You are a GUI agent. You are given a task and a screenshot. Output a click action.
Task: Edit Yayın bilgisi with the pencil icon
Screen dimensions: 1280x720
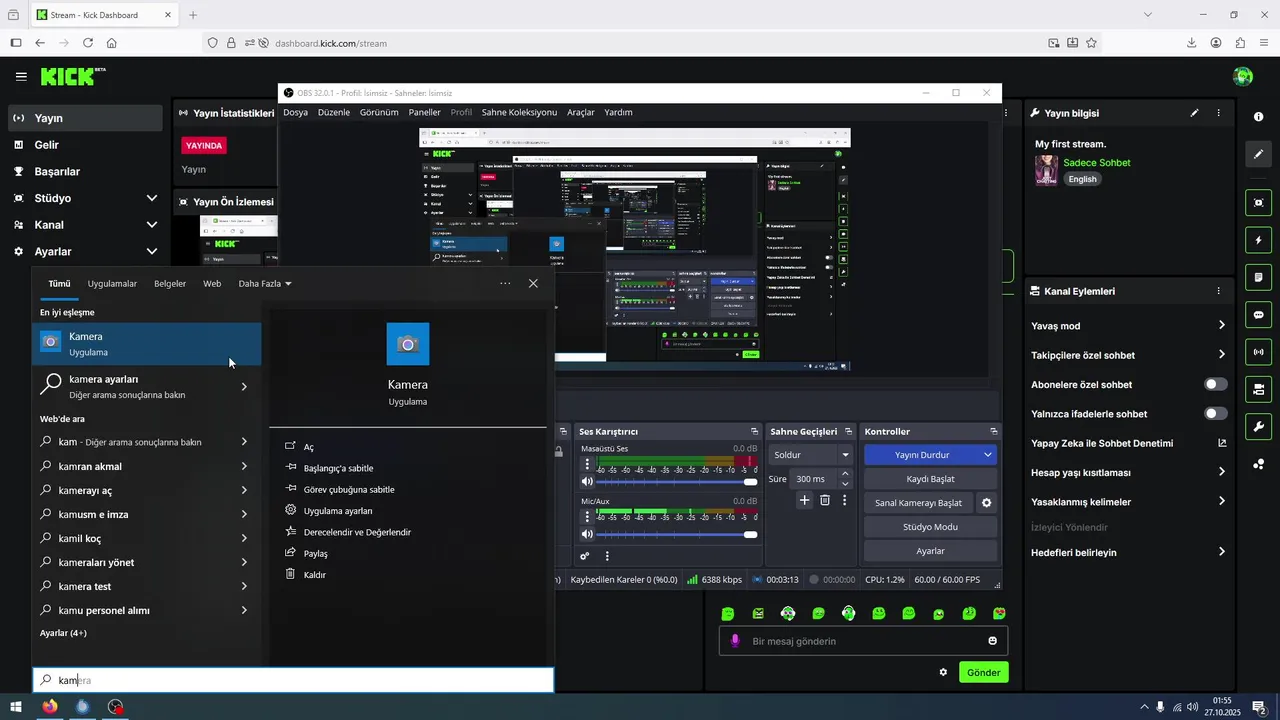(1194, 113)
